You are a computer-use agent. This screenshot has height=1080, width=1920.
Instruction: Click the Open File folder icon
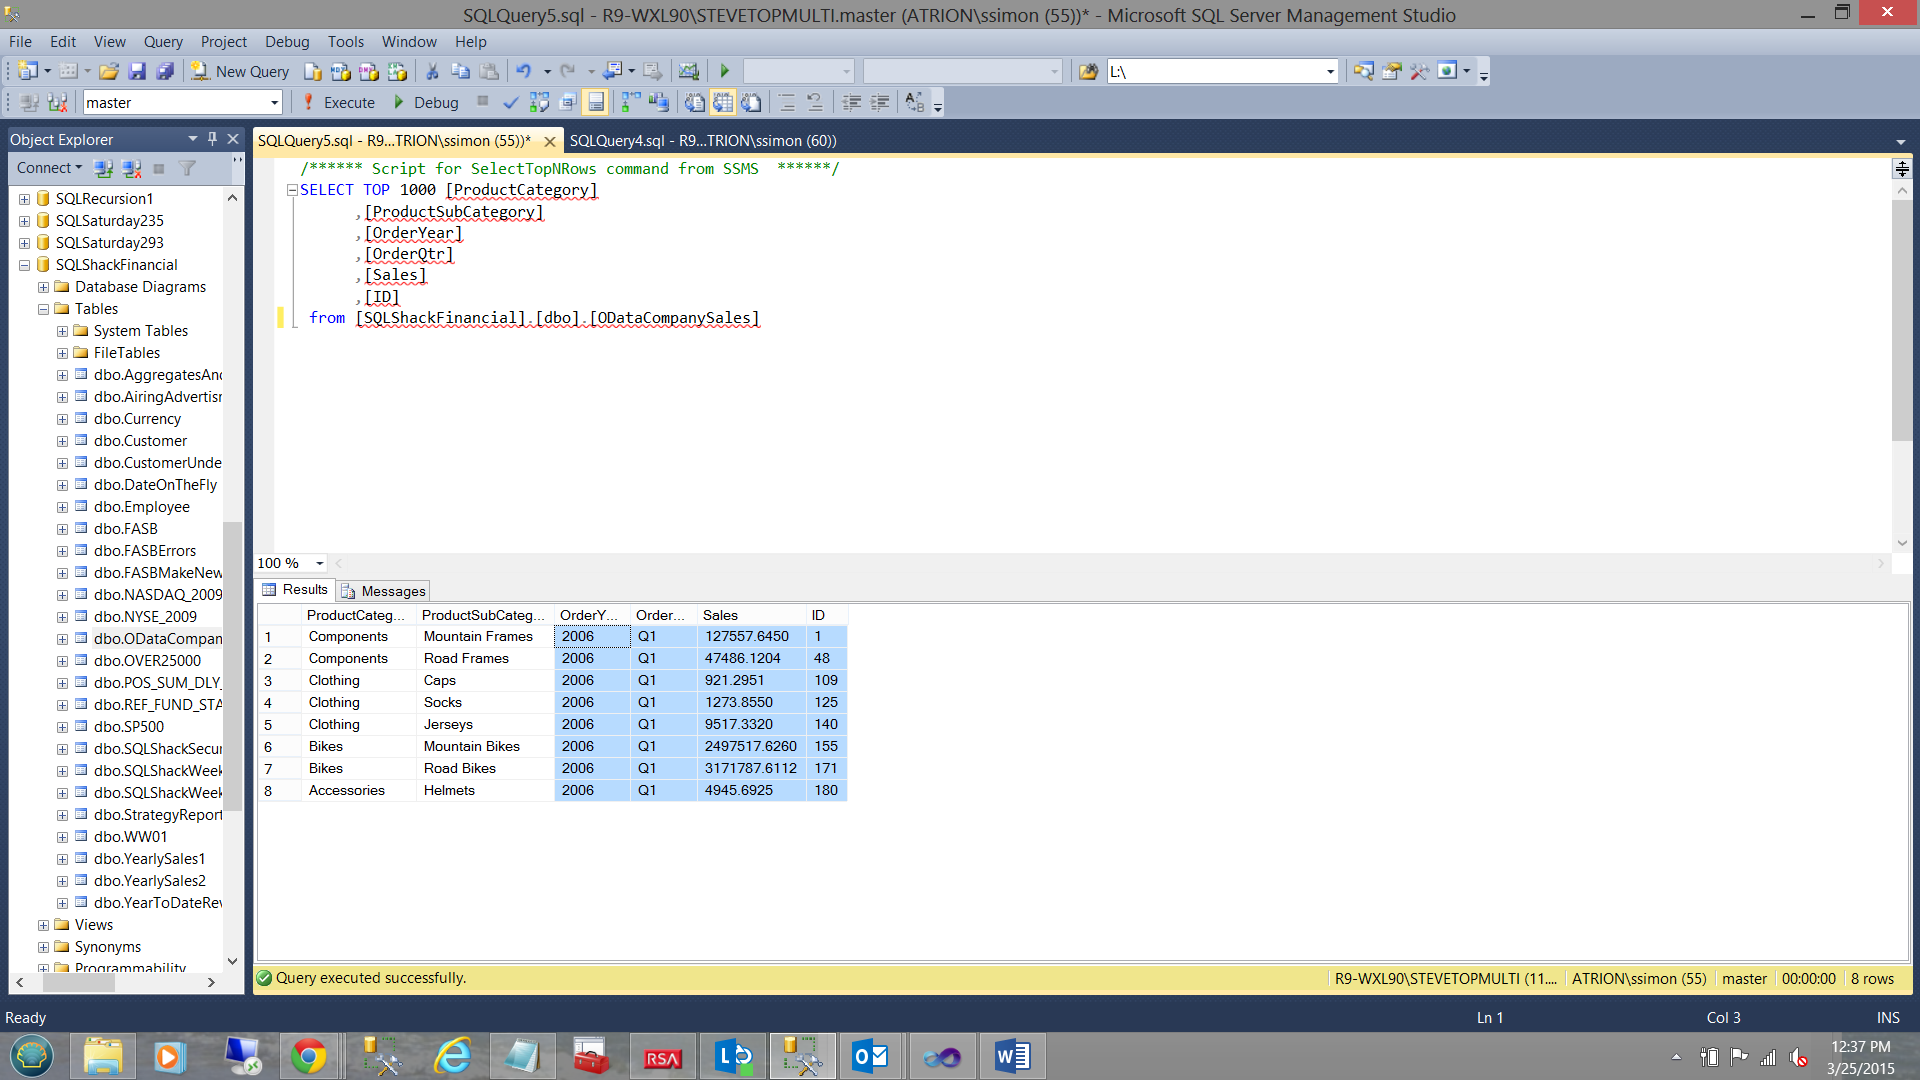pyautogui.click(x=109, y=71)
